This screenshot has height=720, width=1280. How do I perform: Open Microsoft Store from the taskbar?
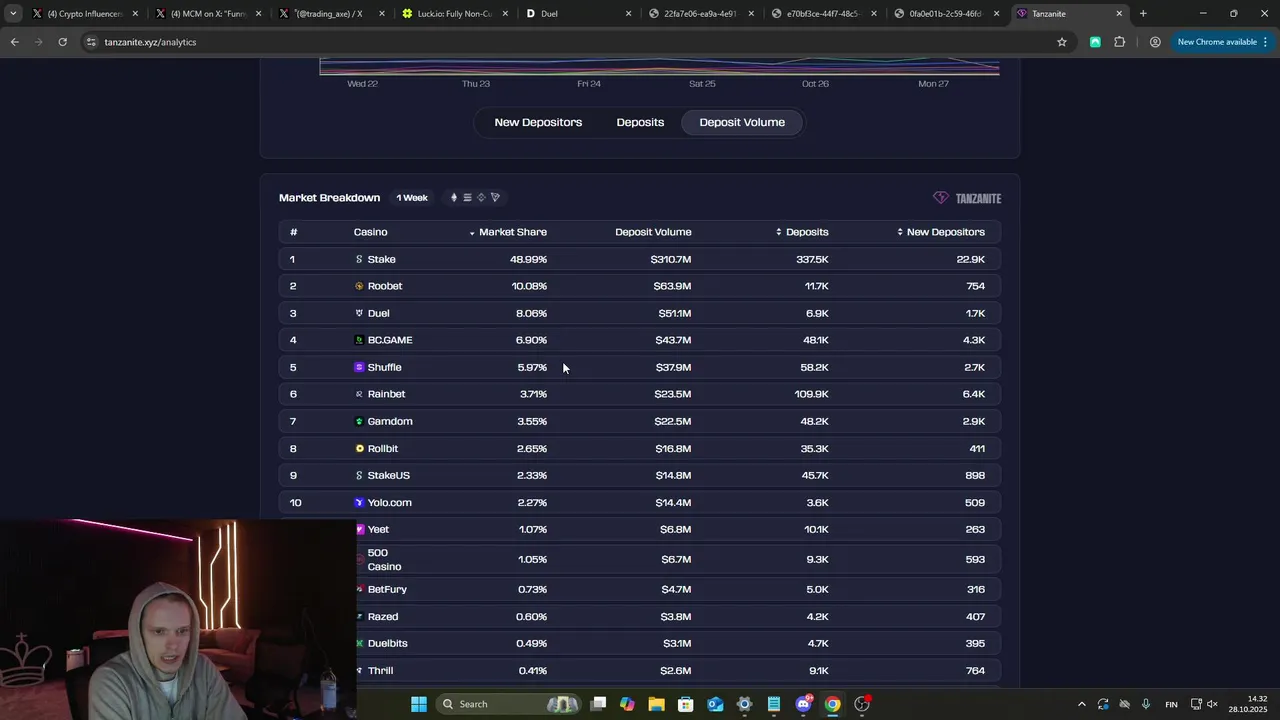coord(685,704)
